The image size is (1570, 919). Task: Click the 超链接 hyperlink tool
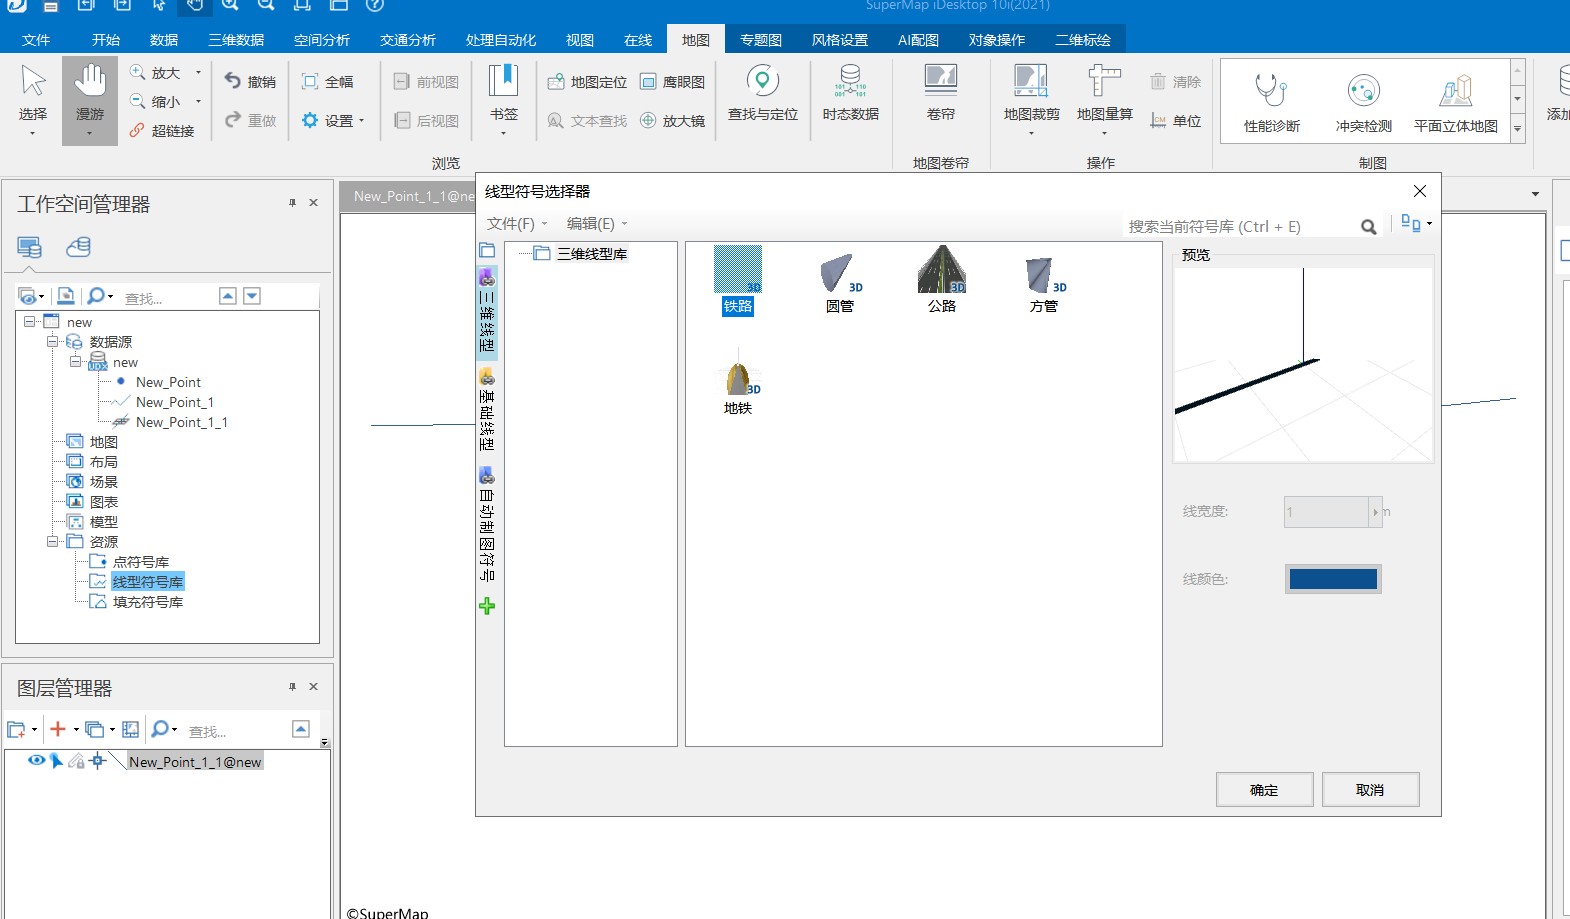point(162,131)
